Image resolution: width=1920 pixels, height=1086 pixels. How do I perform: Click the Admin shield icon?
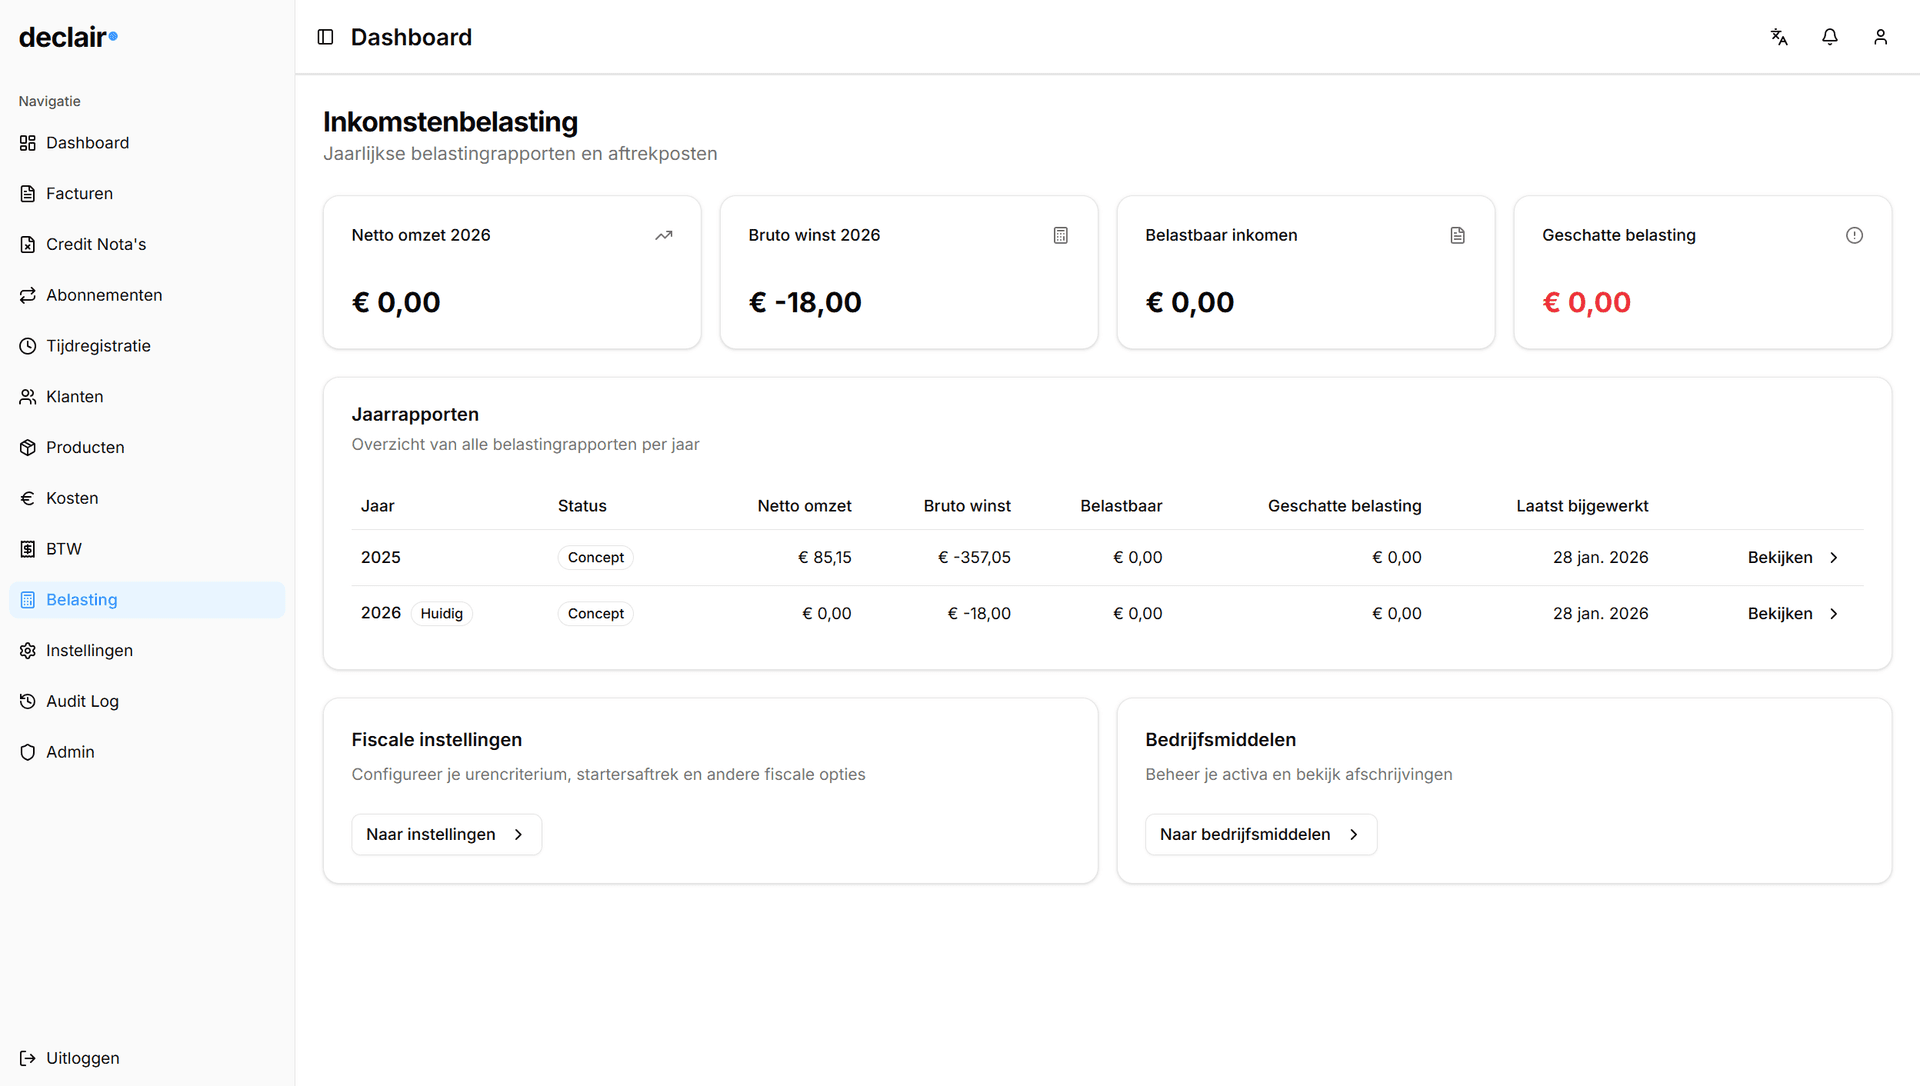tap(28, 753)
